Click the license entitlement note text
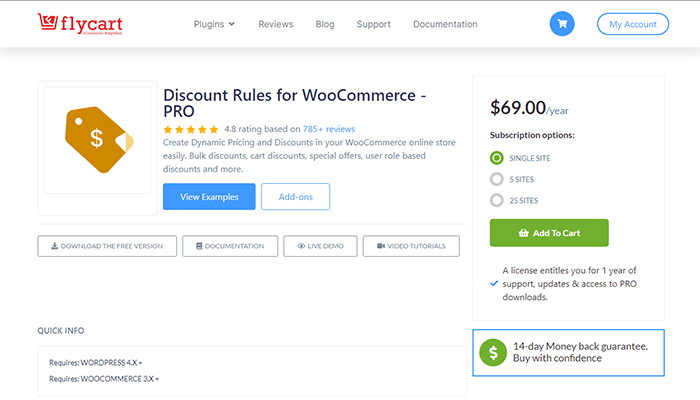The width and height of the screenshot is (700, 400). (x=569, y=283)
